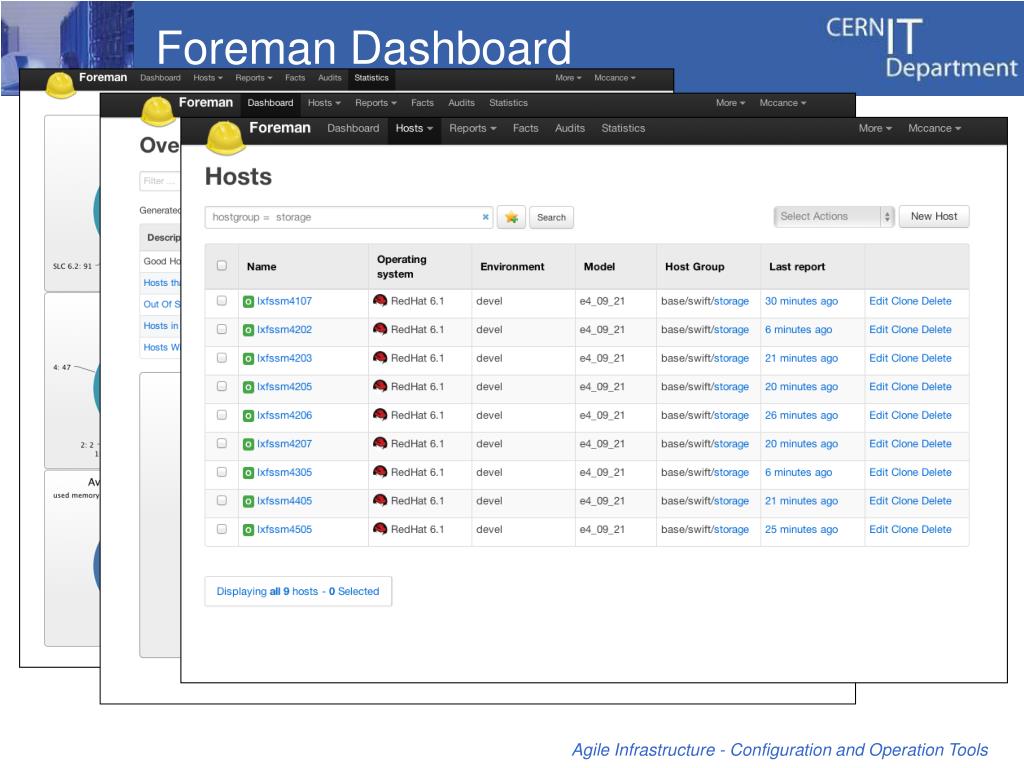The image size is (1024, 768).
Task: Click RedHat logo icon in lxfssm4207 row
Action: coord(380,443)
